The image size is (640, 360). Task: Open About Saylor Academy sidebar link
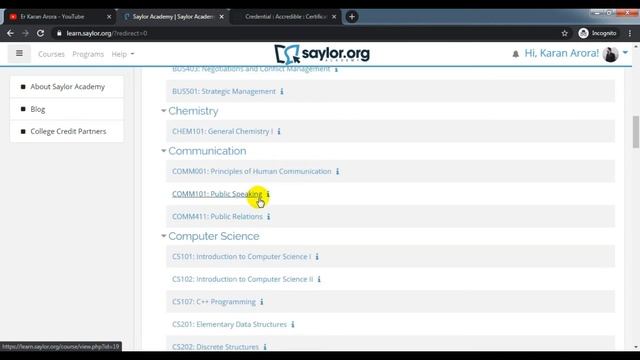point(67,87)
